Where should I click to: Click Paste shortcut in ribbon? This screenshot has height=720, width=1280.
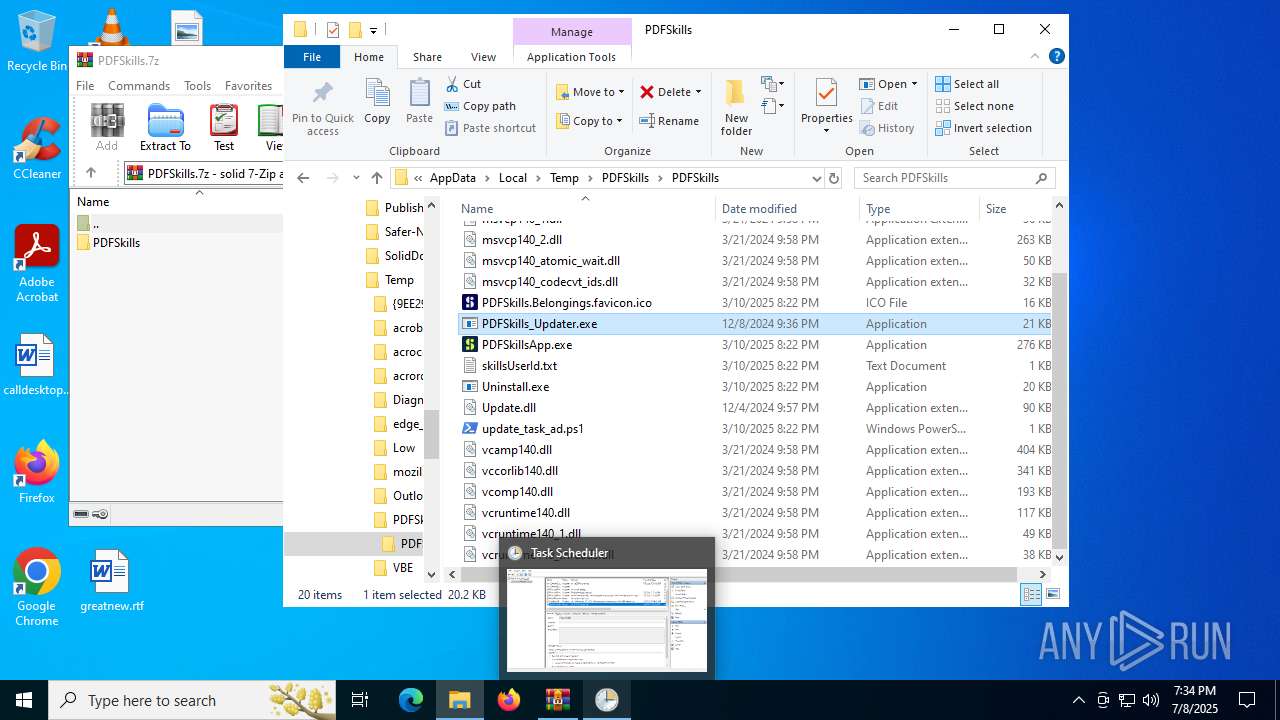(x=490, y=128)
